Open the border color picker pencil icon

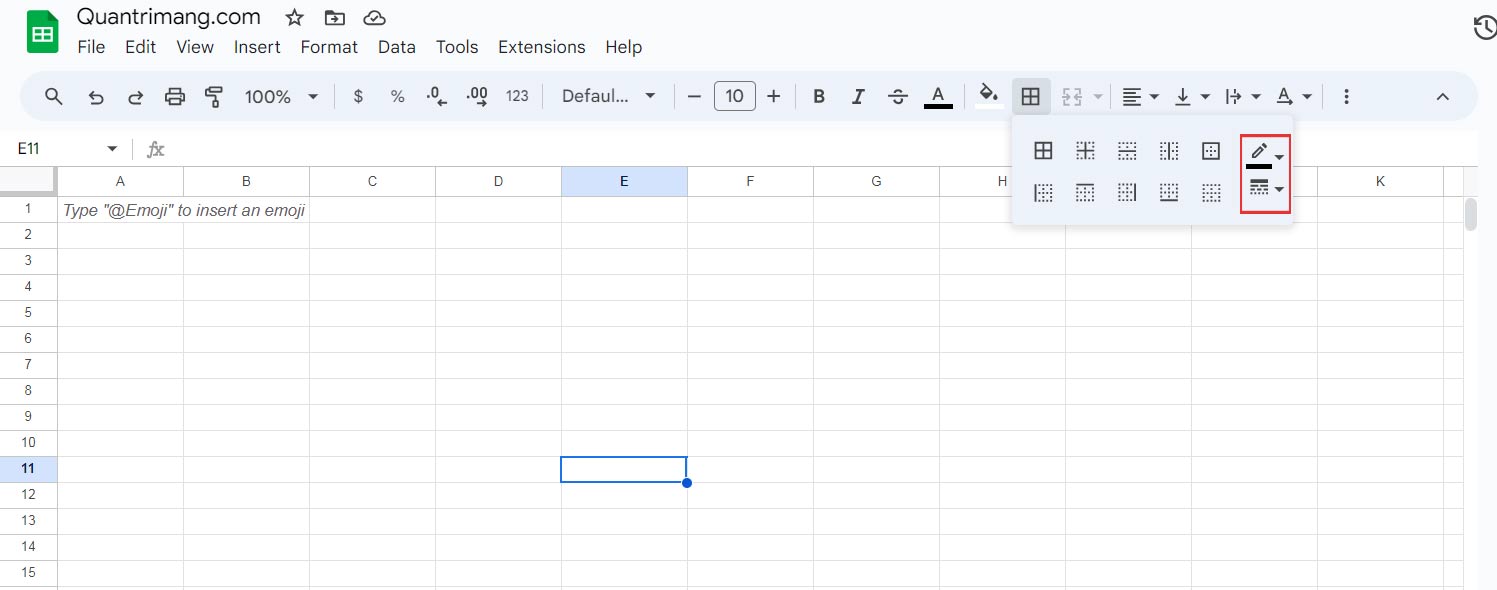click(1259, 150)
